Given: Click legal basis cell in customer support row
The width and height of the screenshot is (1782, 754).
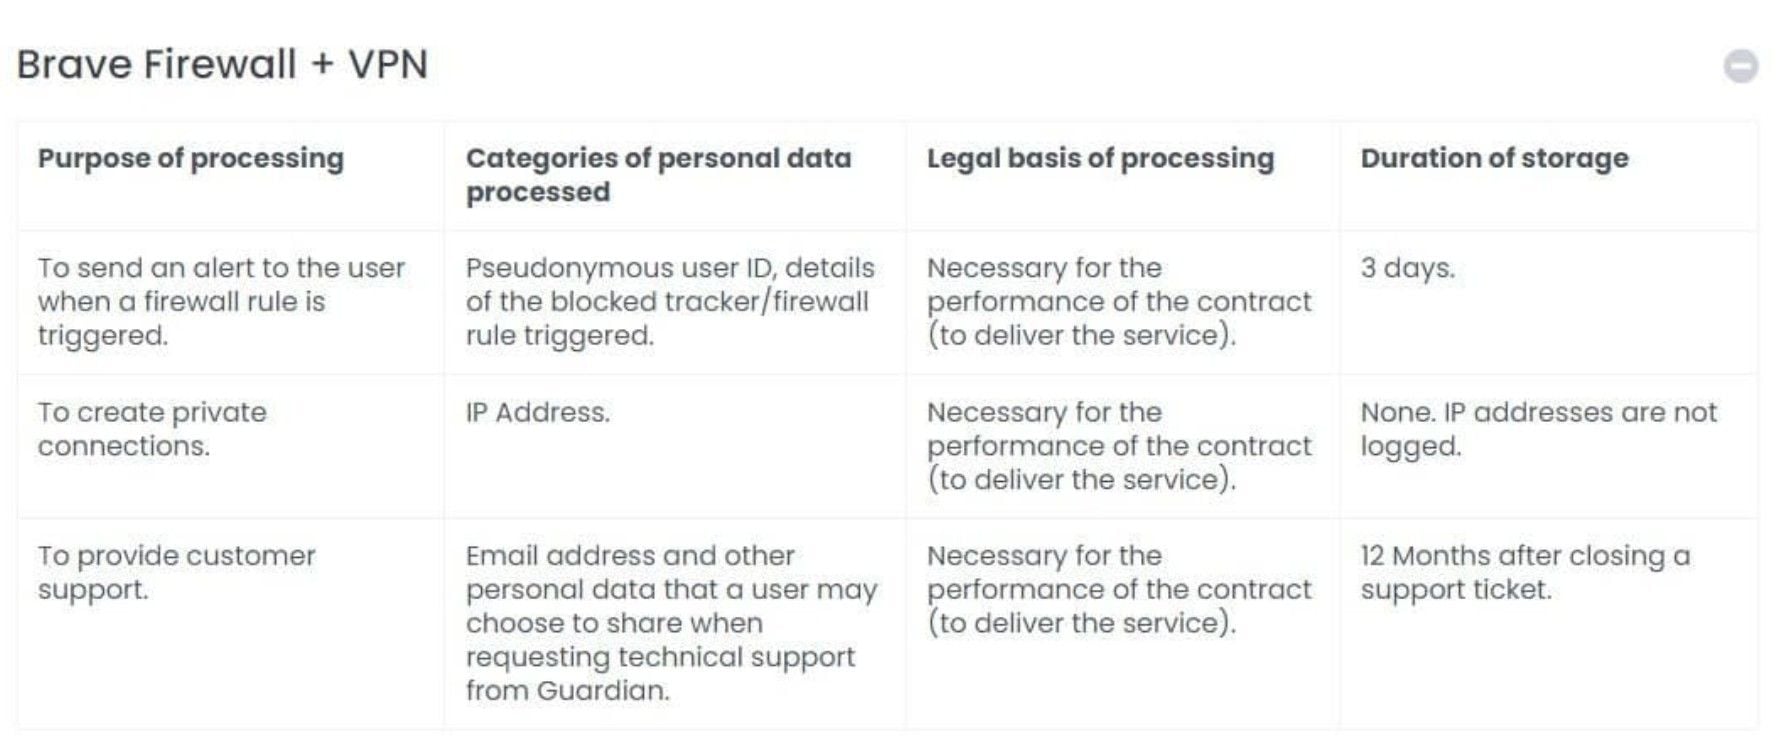Looking at the screenshot, I should coord(1118,589).
